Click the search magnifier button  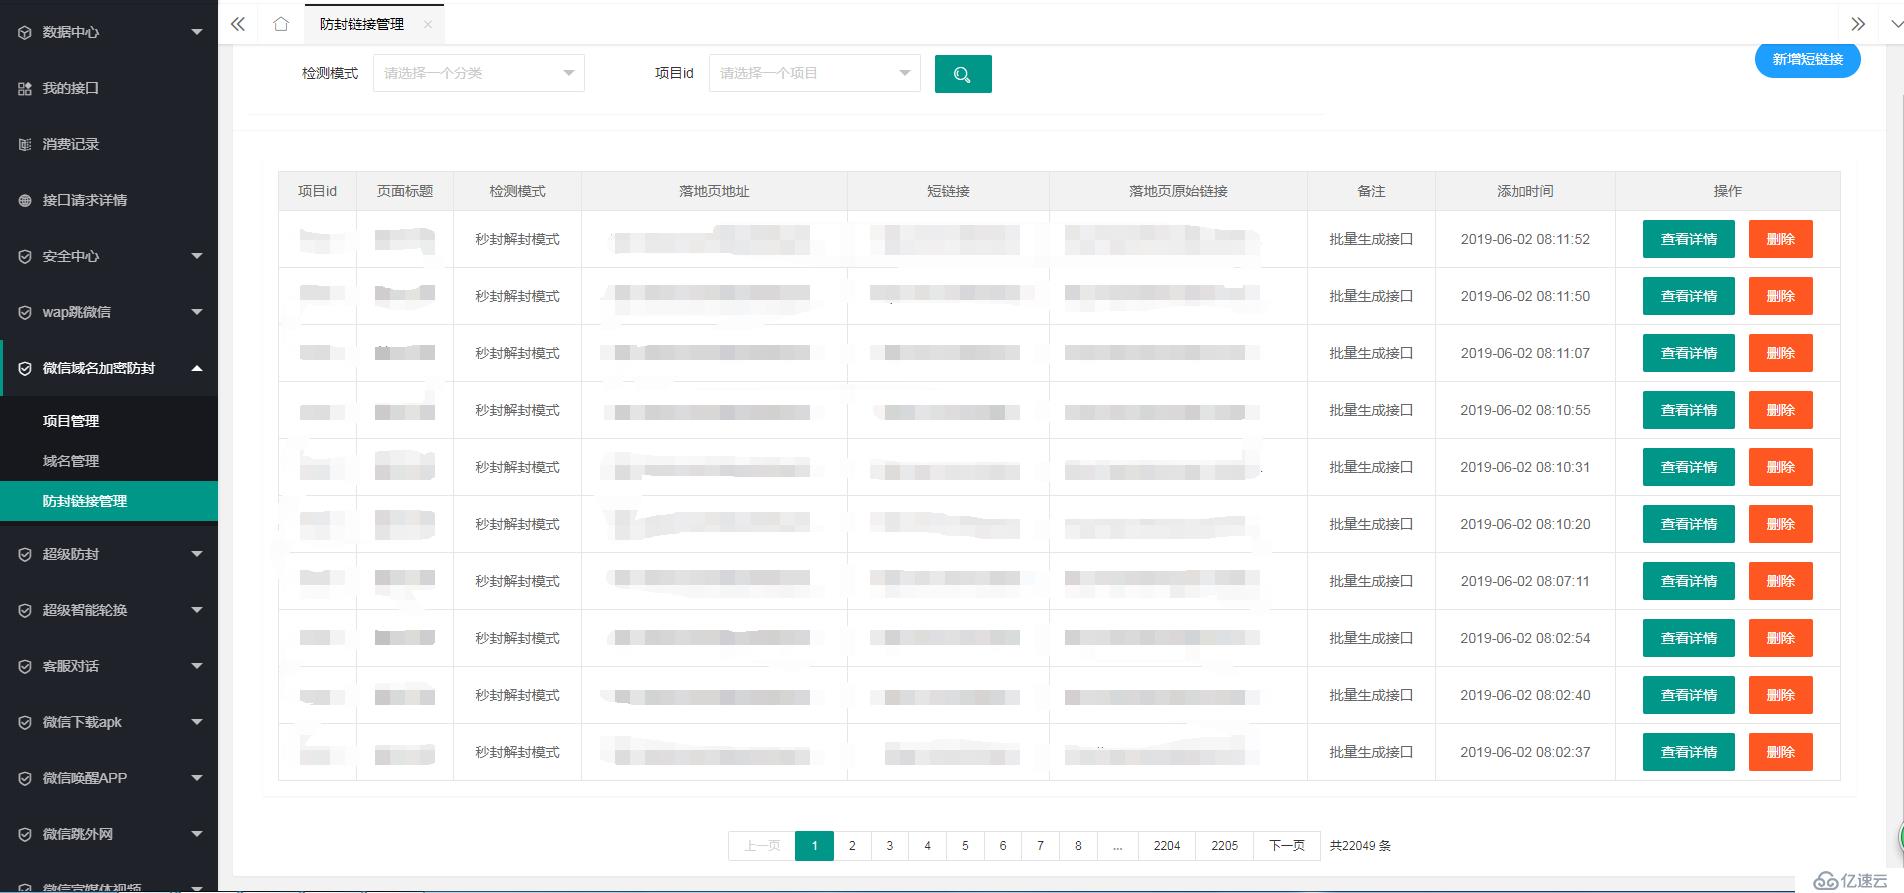tap(963, 74)
